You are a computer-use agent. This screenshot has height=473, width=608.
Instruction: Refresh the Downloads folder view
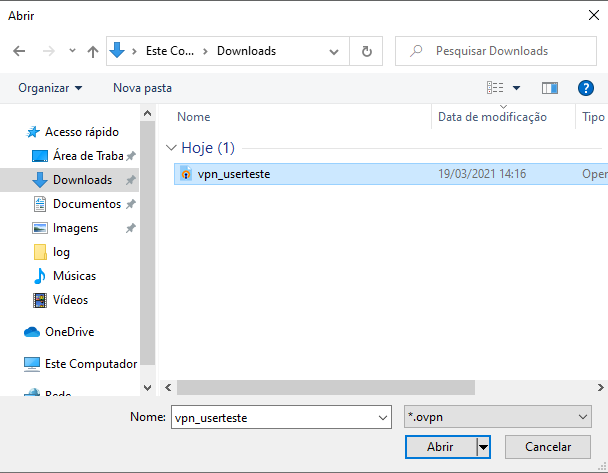tap(367, 51)
